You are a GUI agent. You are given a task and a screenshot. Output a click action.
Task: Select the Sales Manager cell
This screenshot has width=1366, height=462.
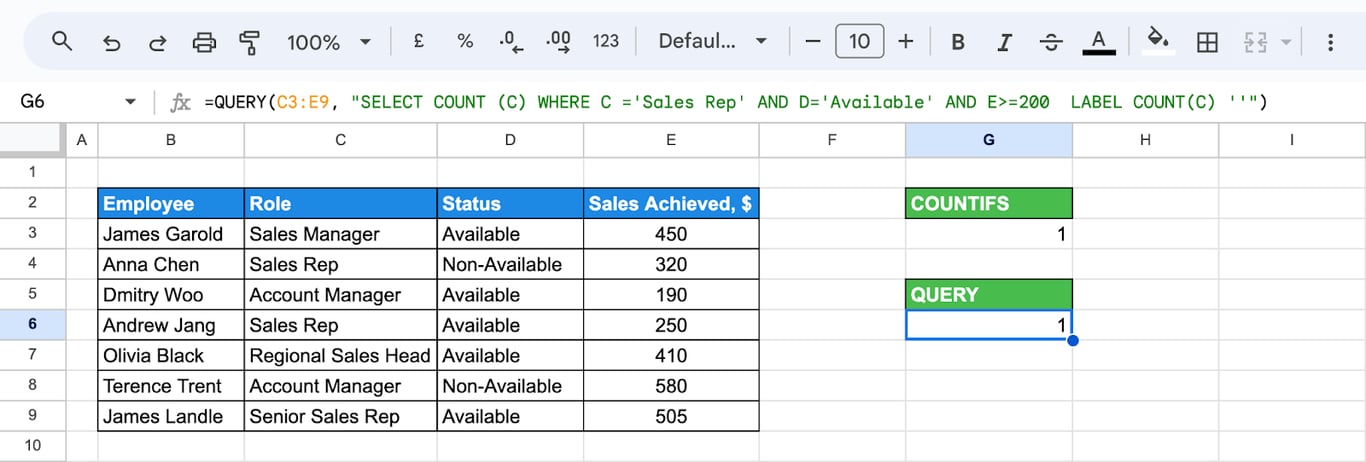(x=341, y=234)
